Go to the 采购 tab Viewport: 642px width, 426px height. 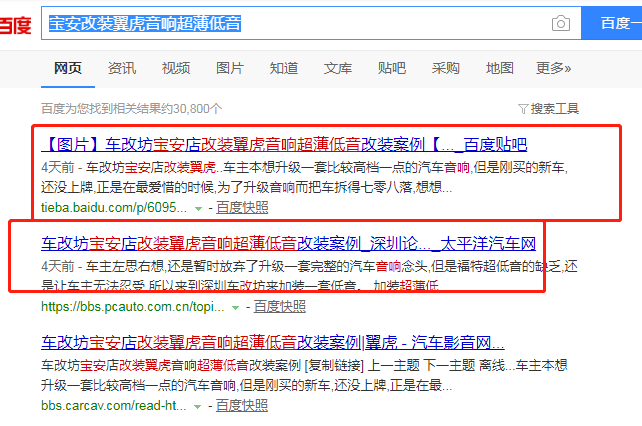446,68
